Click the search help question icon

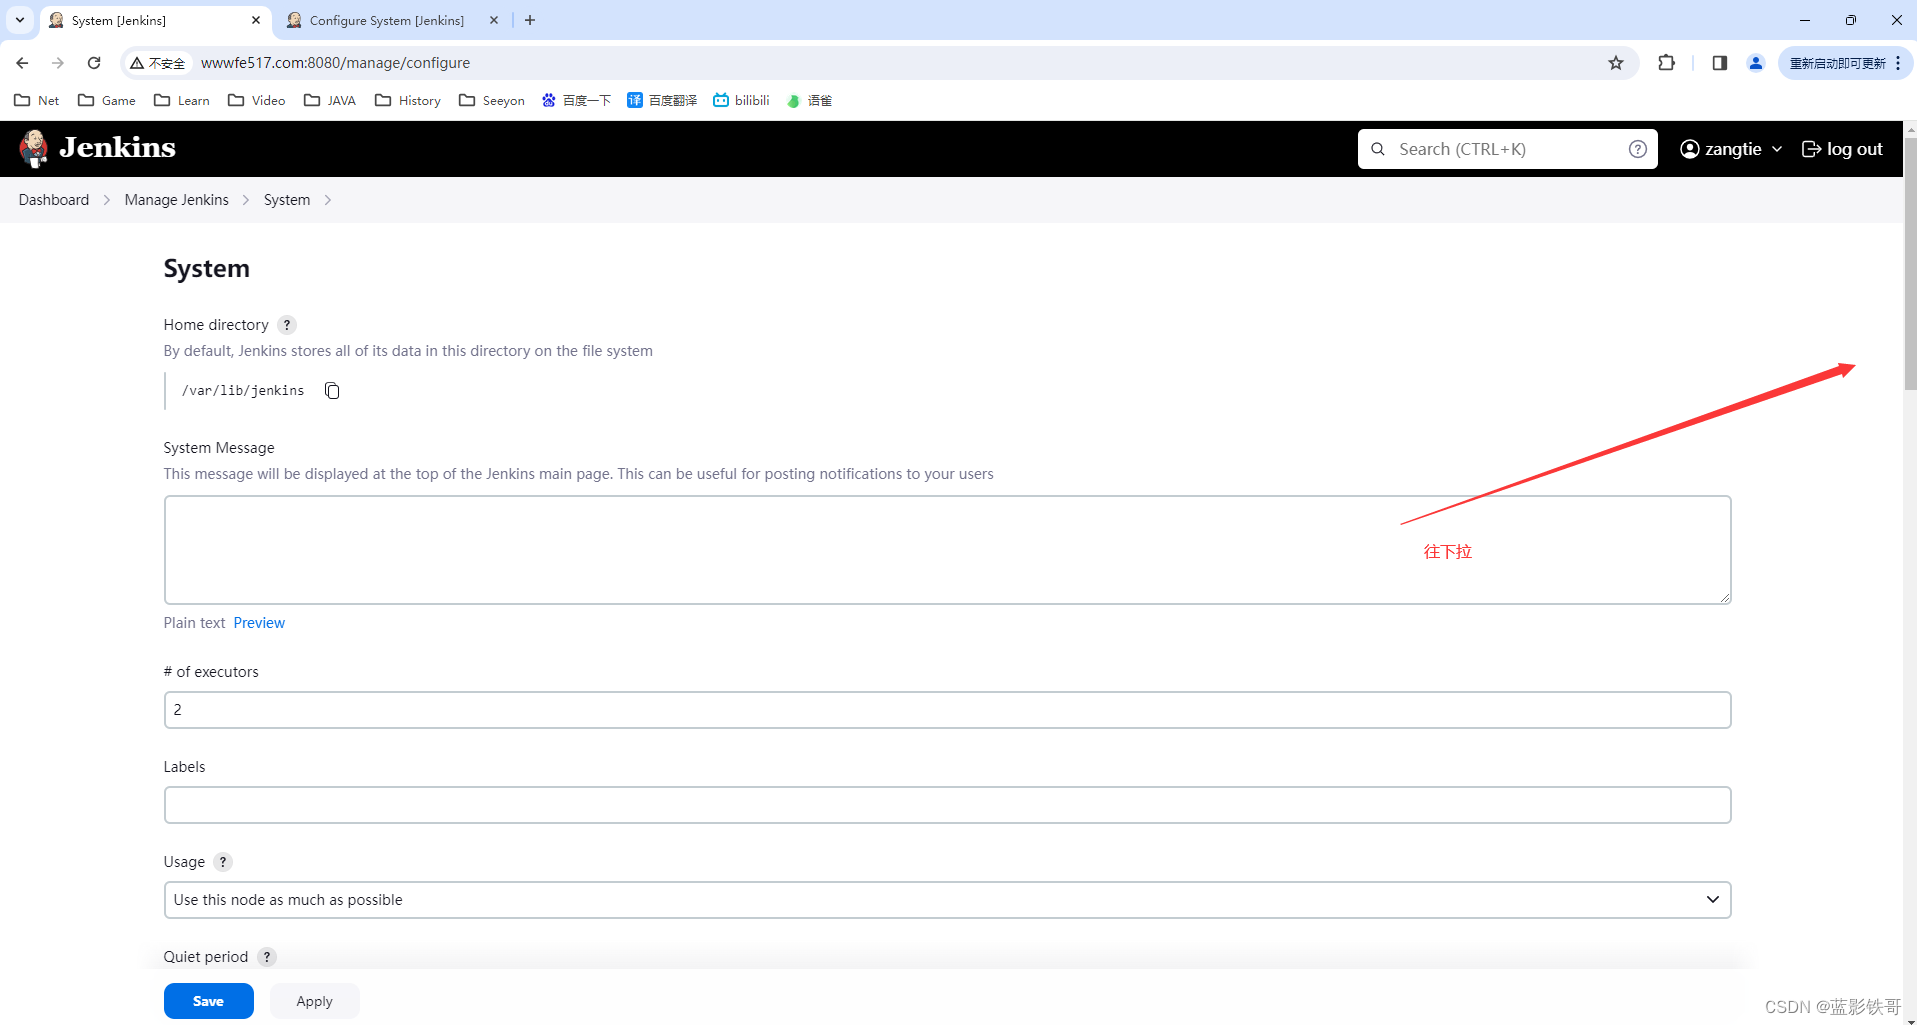coord(1637,149)
